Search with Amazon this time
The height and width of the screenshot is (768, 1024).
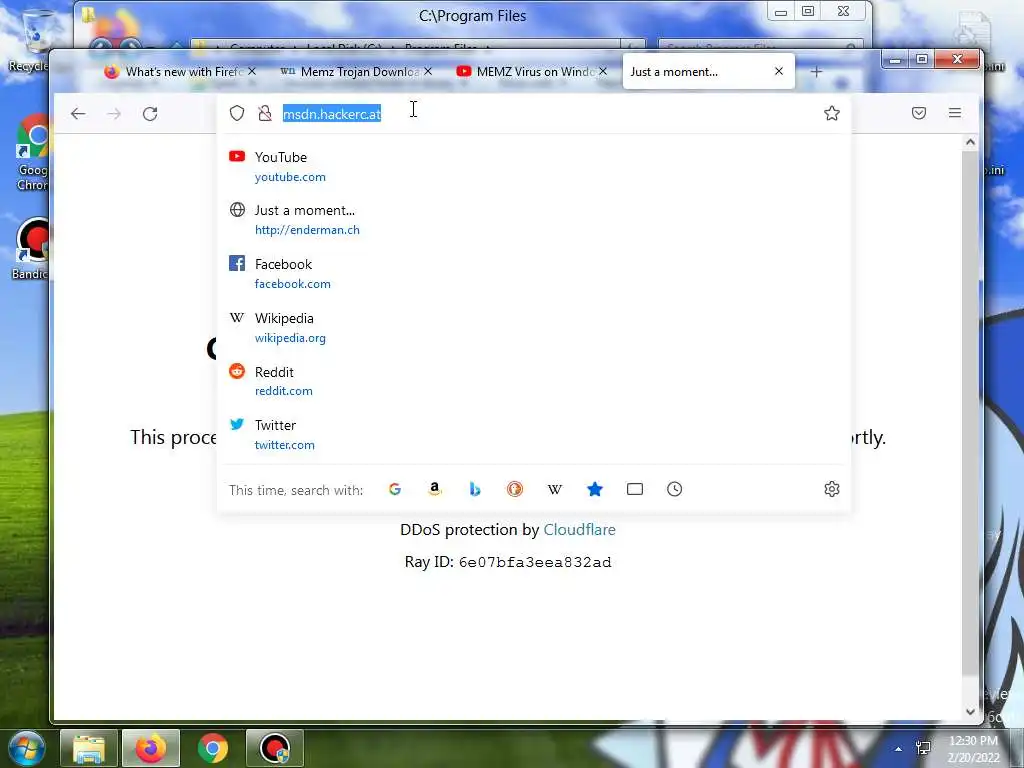(435, 489)
